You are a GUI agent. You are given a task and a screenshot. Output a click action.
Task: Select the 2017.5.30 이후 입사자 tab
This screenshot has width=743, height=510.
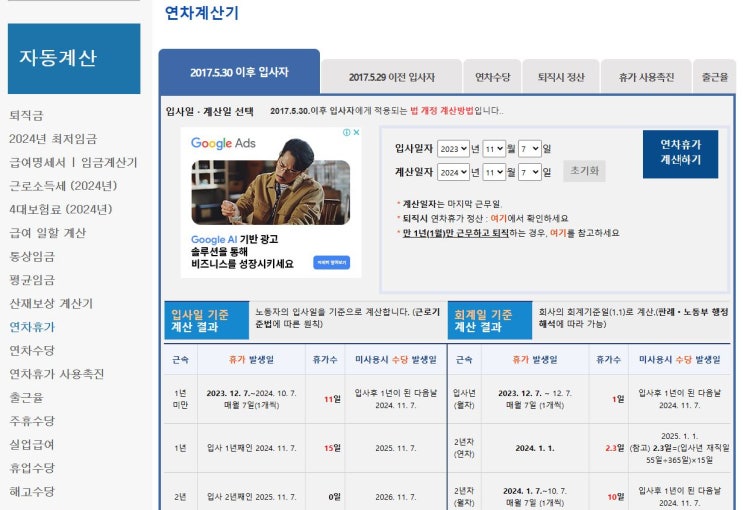tap(239, 72)
